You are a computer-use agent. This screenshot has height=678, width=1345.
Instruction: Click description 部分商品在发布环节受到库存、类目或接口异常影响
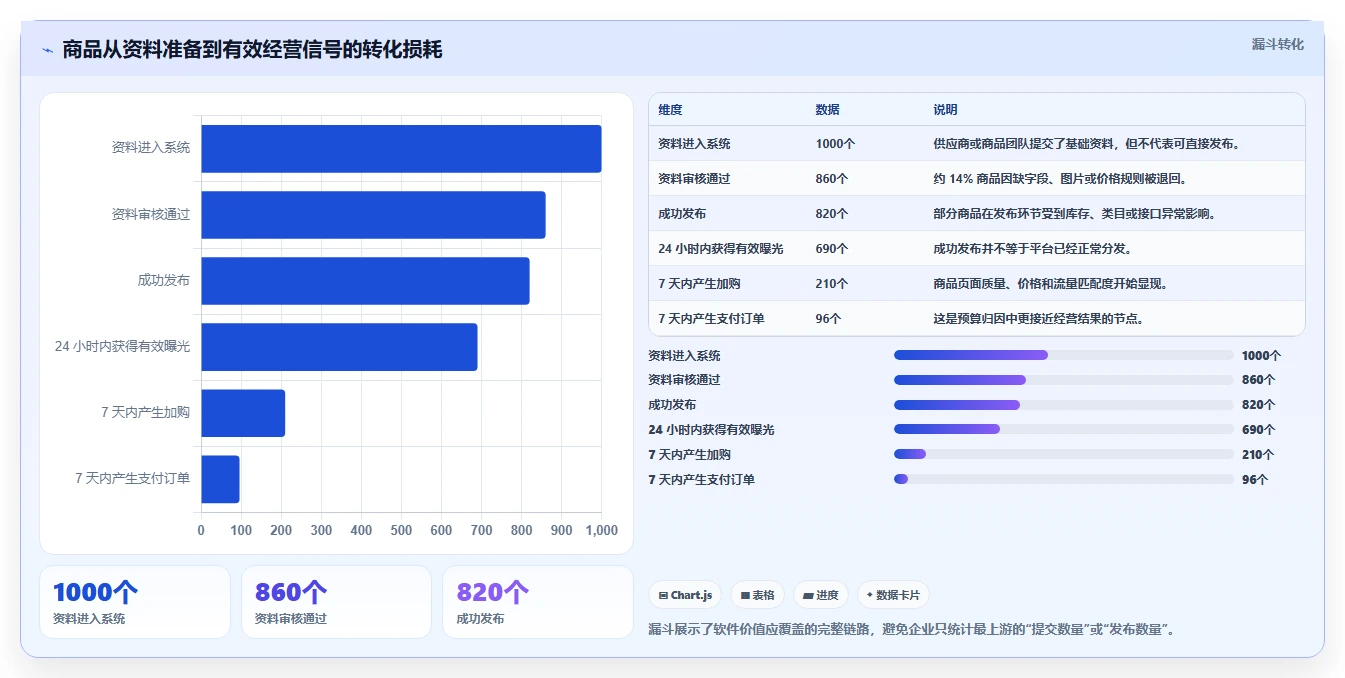[x=1074, y=214]
